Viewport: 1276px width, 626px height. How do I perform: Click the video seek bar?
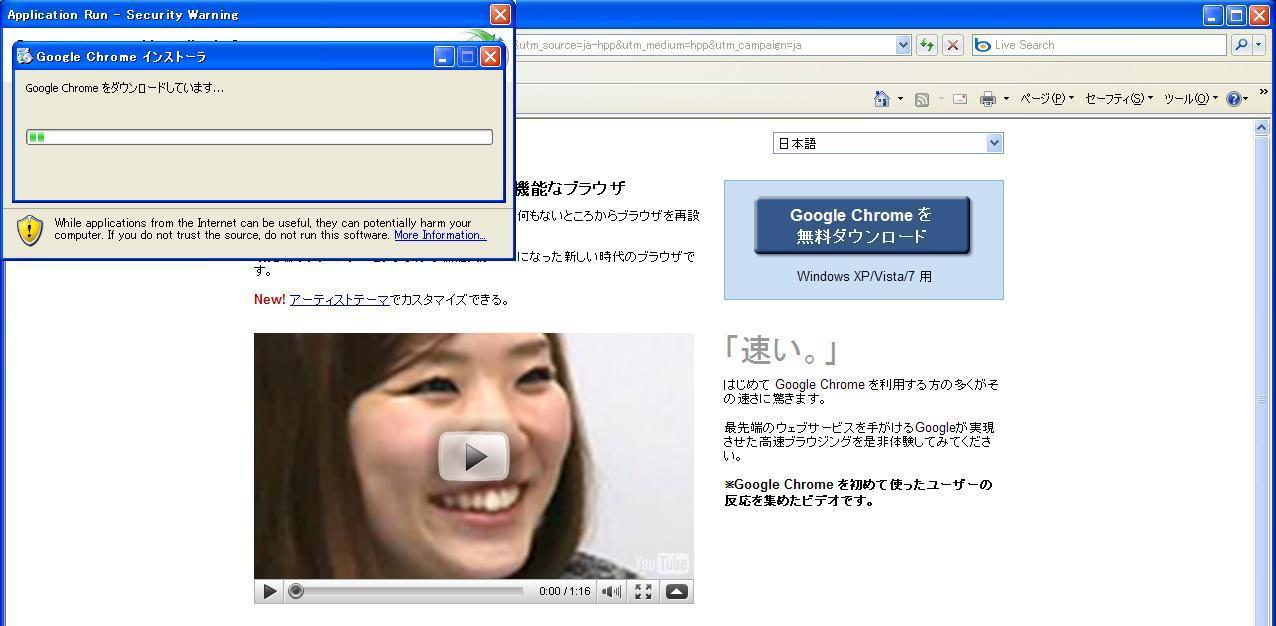406,591
